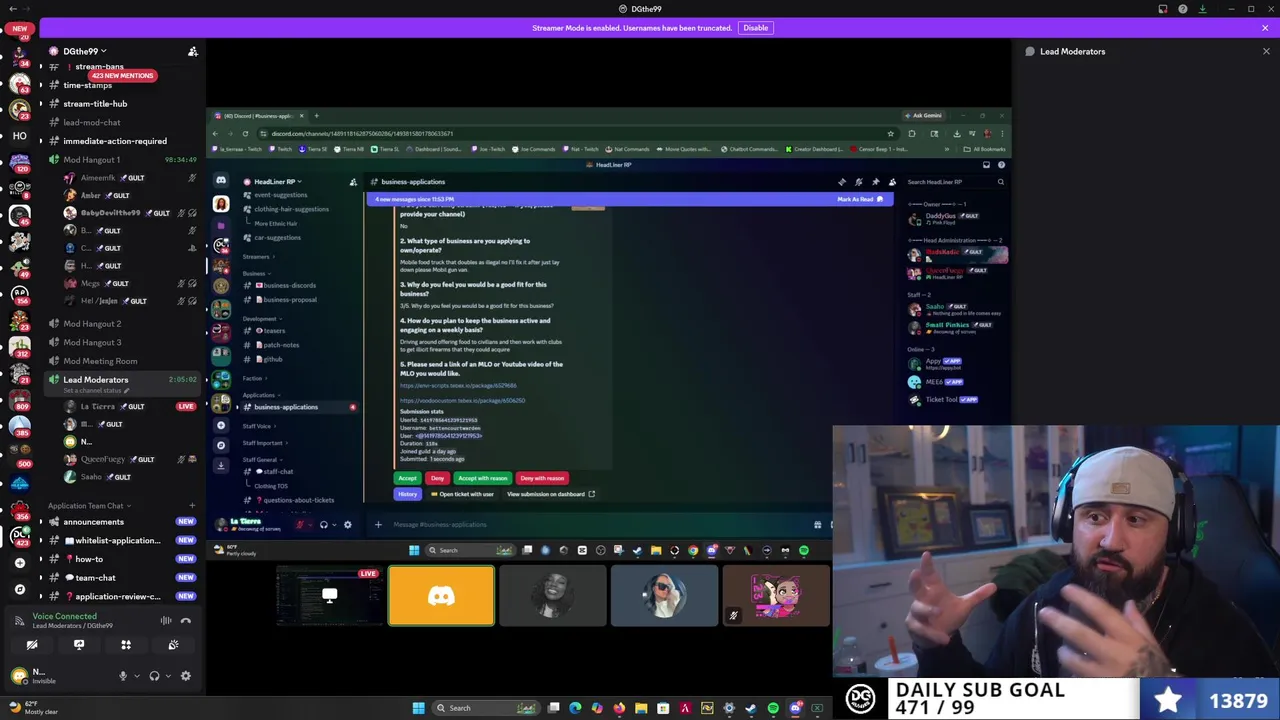The width and height of the screenshot is (1280, 720).
Task: Add a server with the plus icon
Action: click(19, 563)
